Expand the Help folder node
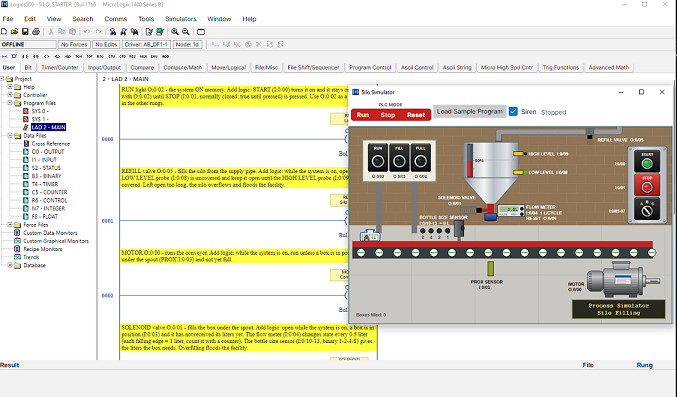This screenshot has height=397, width=677. [10, 87]
